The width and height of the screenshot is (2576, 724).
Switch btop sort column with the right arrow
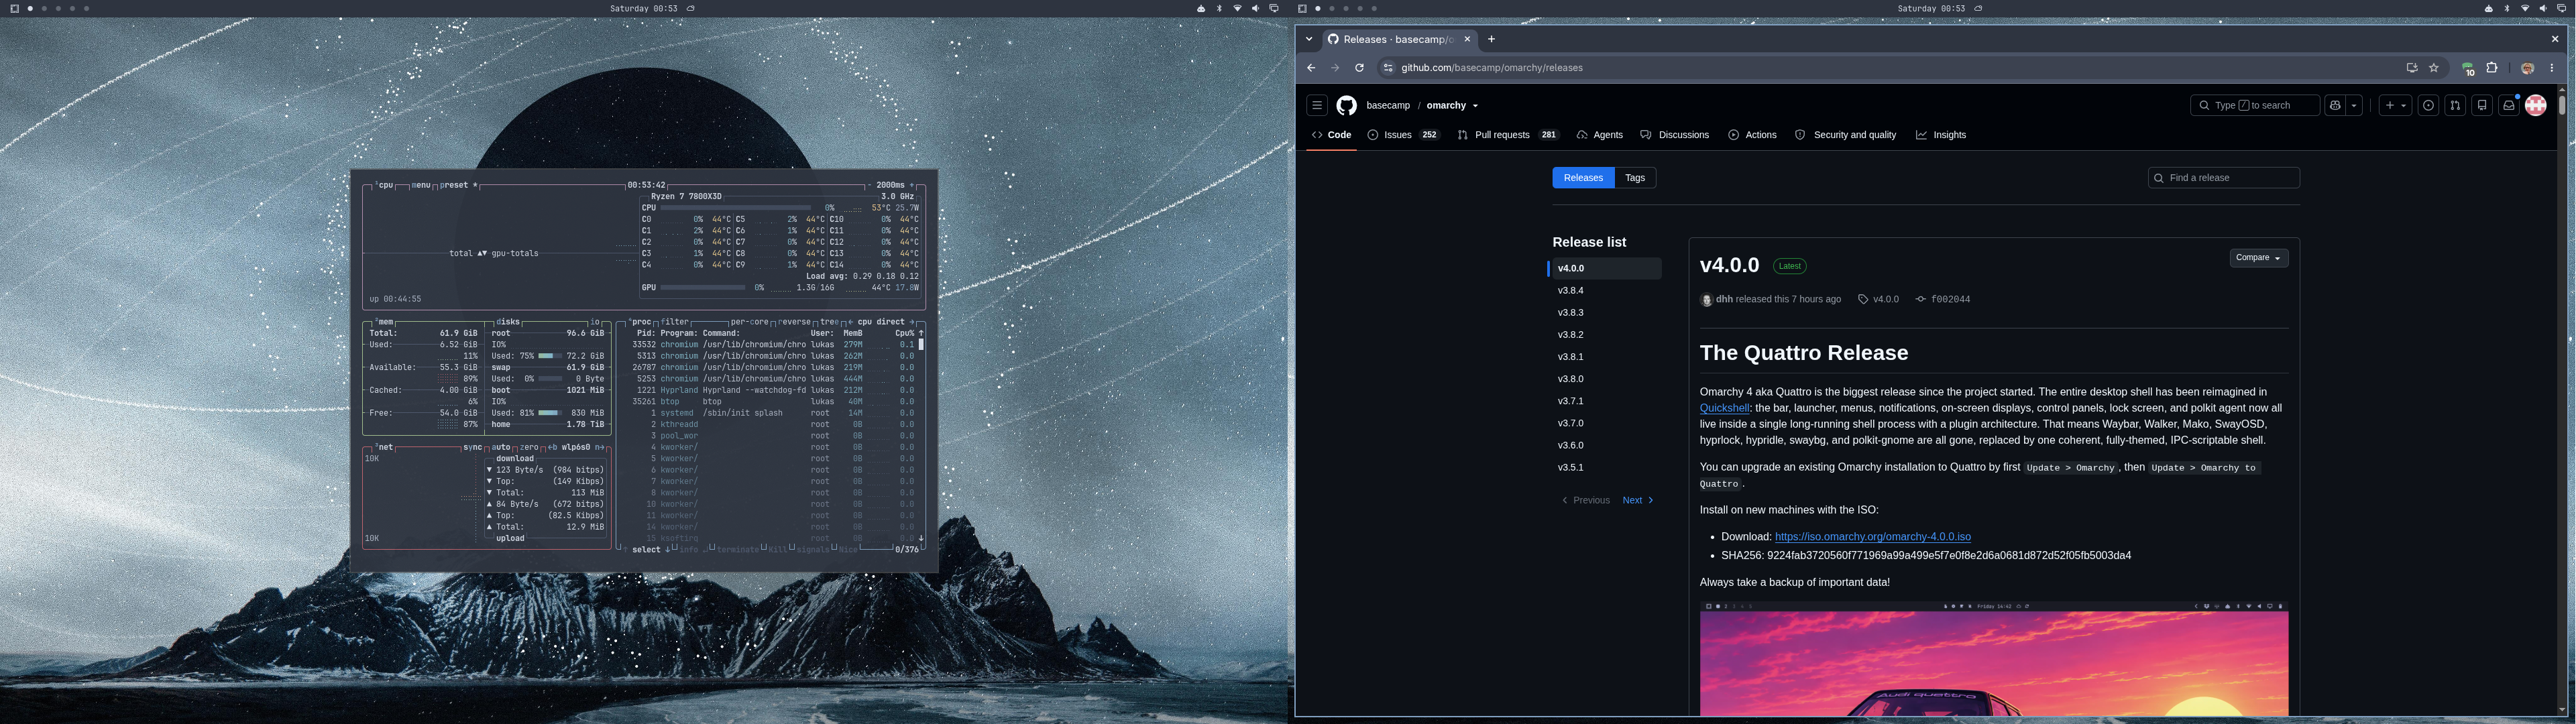912,322
